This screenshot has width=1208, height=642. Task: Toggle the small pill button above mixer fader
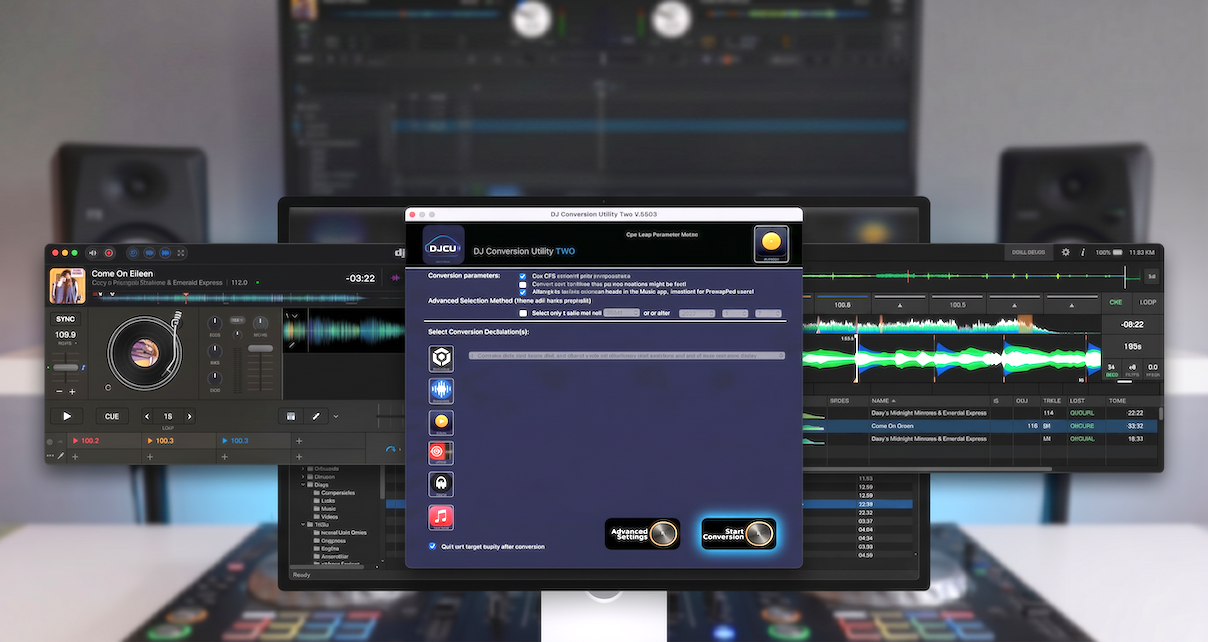(237, 320)
